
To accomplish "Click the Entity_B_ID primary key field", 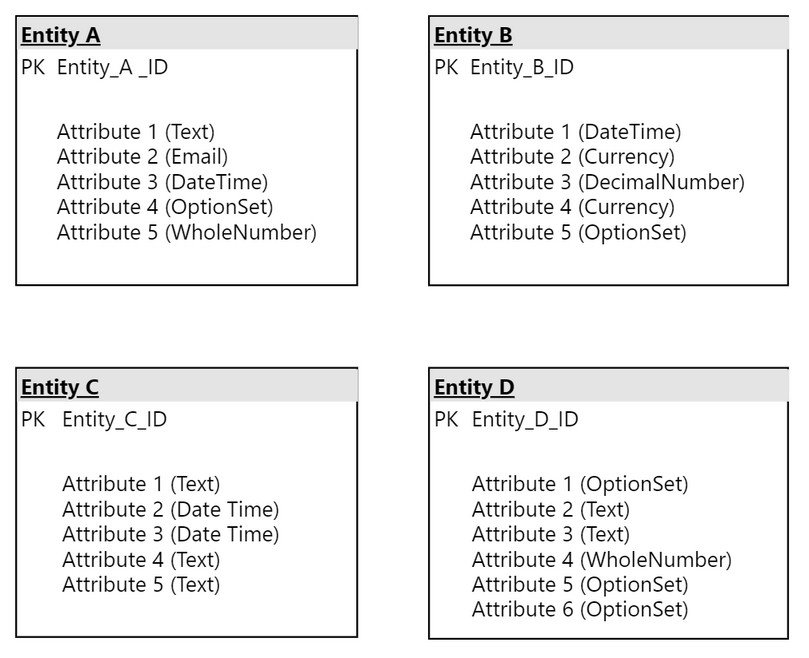I will 522,68.
